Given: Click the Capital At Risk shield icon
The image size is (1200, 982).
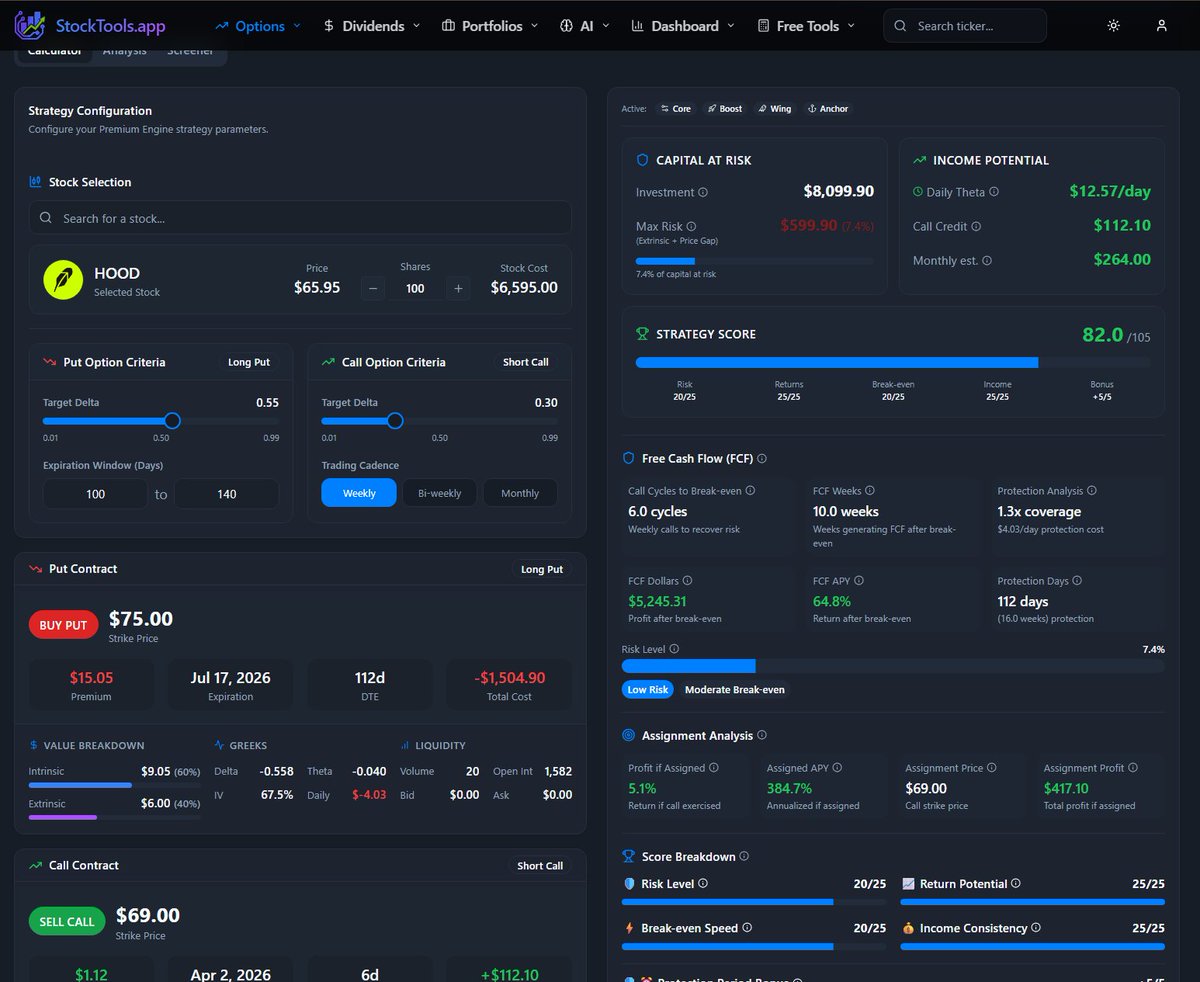Looking at the screenshot, I should (640, 160).
